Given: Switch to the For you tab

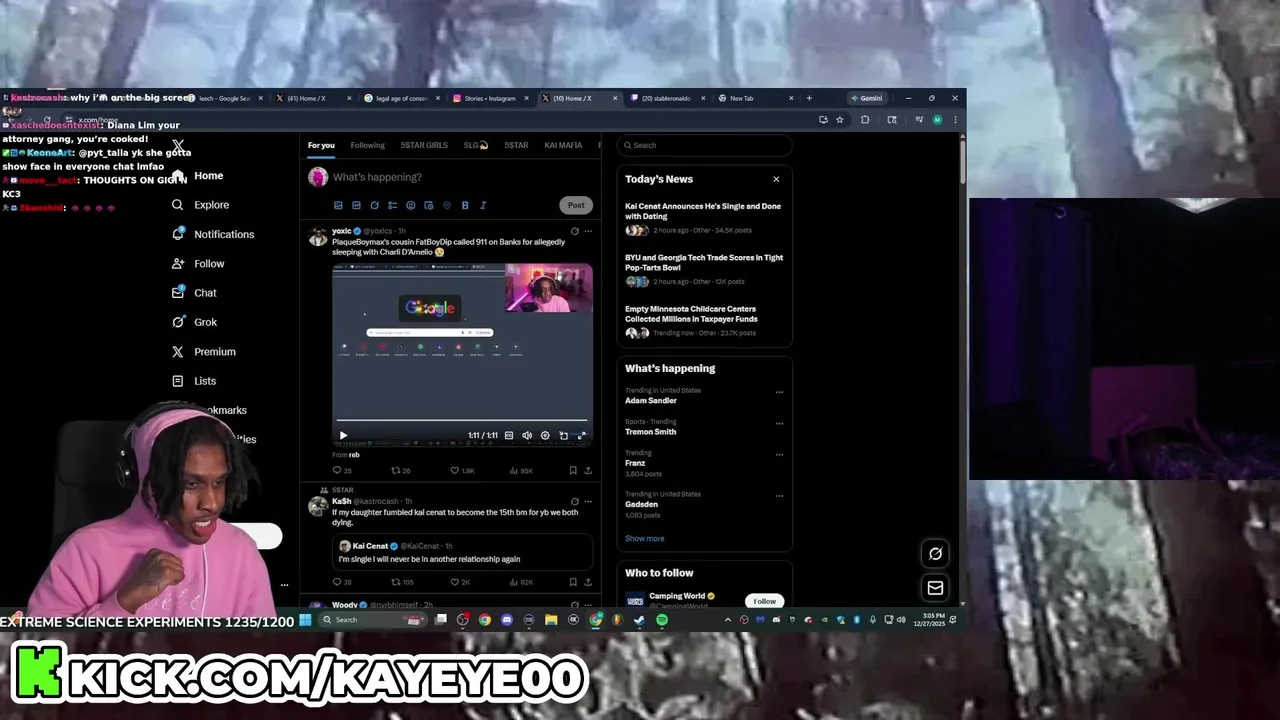Looking at the screenshot, I should point(321,145).
